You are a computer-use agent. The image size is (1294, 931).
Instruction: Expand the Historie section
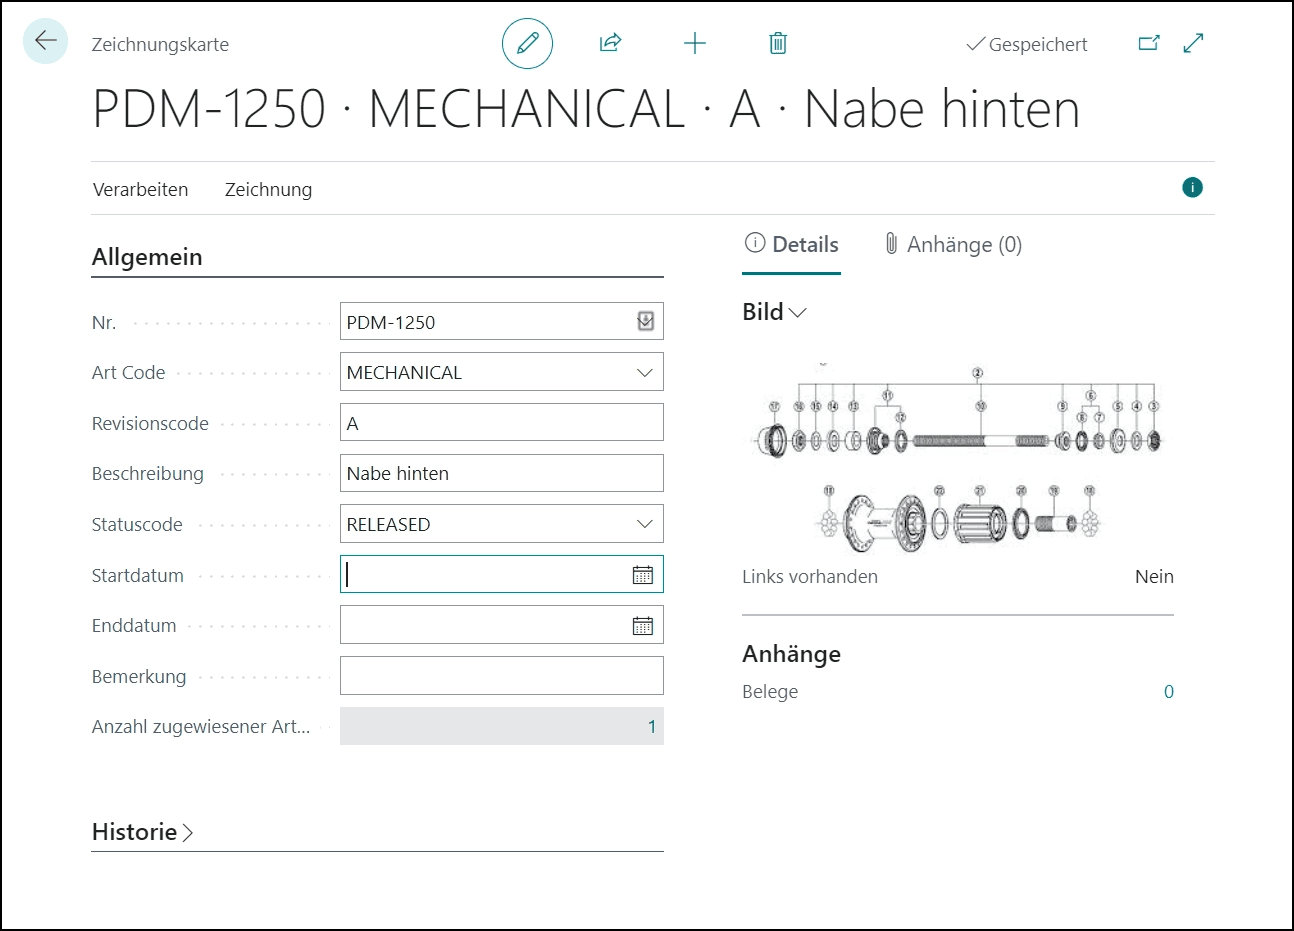coord(142,832)
